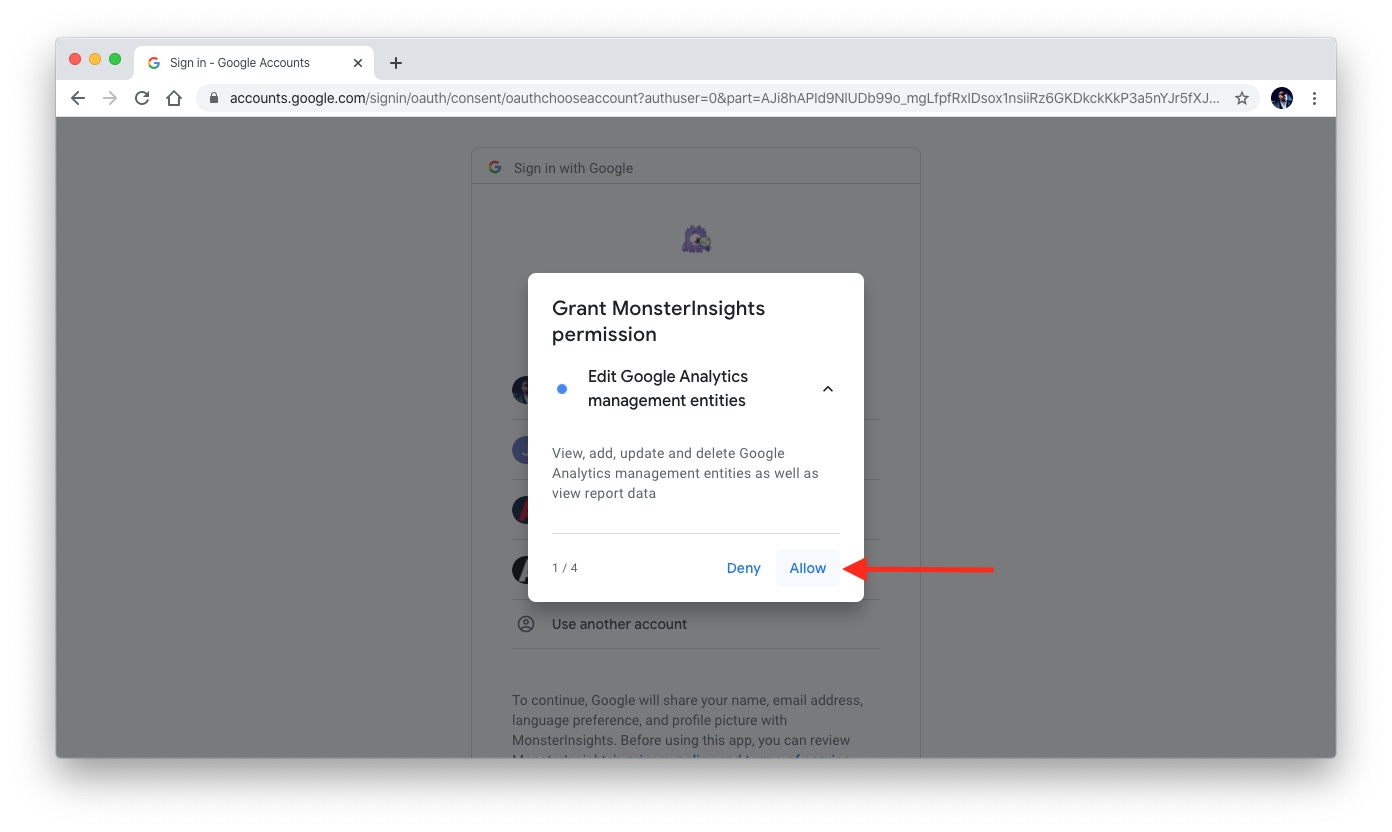
Task: Choose Use another account option
Action: tap(696, 624)
